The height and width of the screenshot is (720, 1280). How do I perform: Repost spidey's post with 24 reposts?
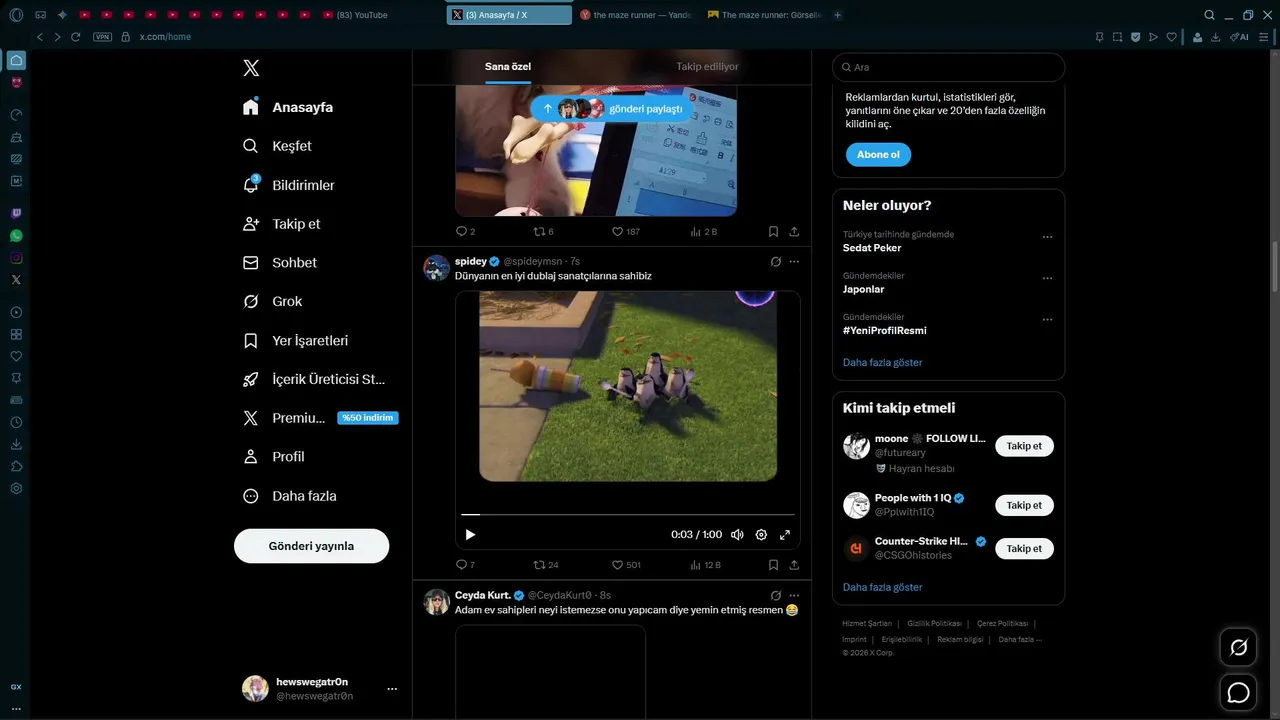click(x=546, y=565)
